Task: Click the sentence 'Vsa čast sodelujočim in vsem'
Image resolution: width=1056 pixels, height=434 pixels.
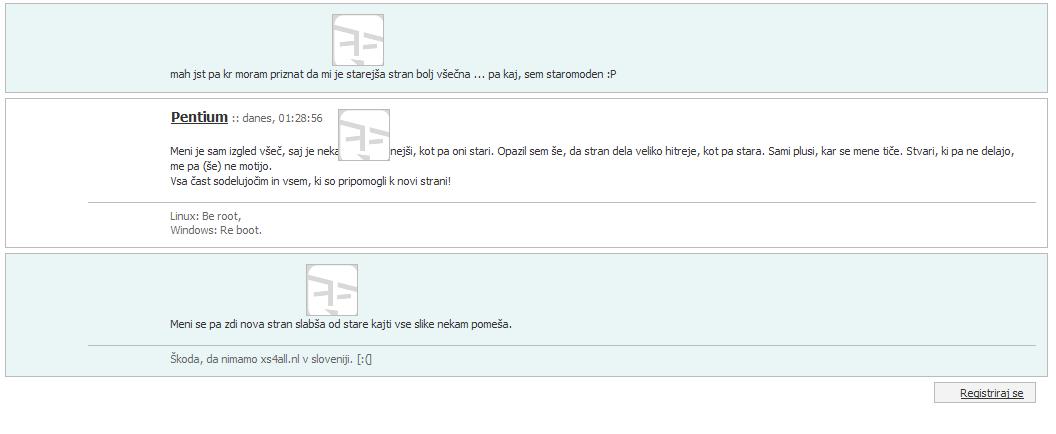Action: coord(310,182)
